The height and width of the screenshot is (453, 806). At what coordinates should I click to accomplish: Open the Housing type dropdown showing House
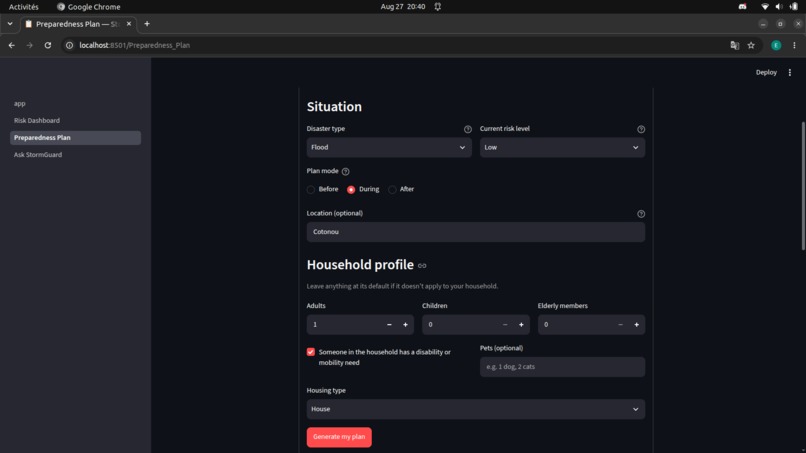[x=475, y=409]
